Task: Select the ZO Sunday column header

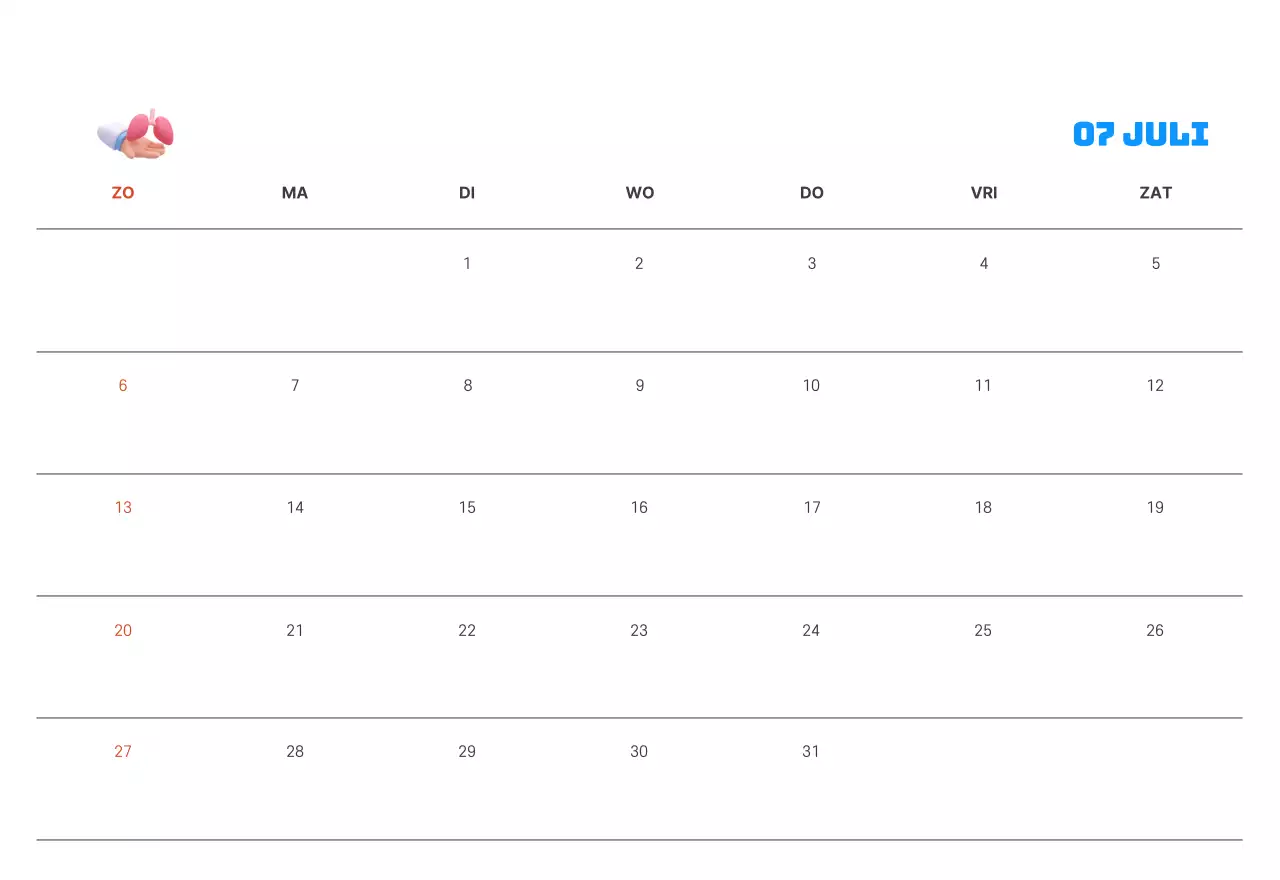Action: coord(123,193)
